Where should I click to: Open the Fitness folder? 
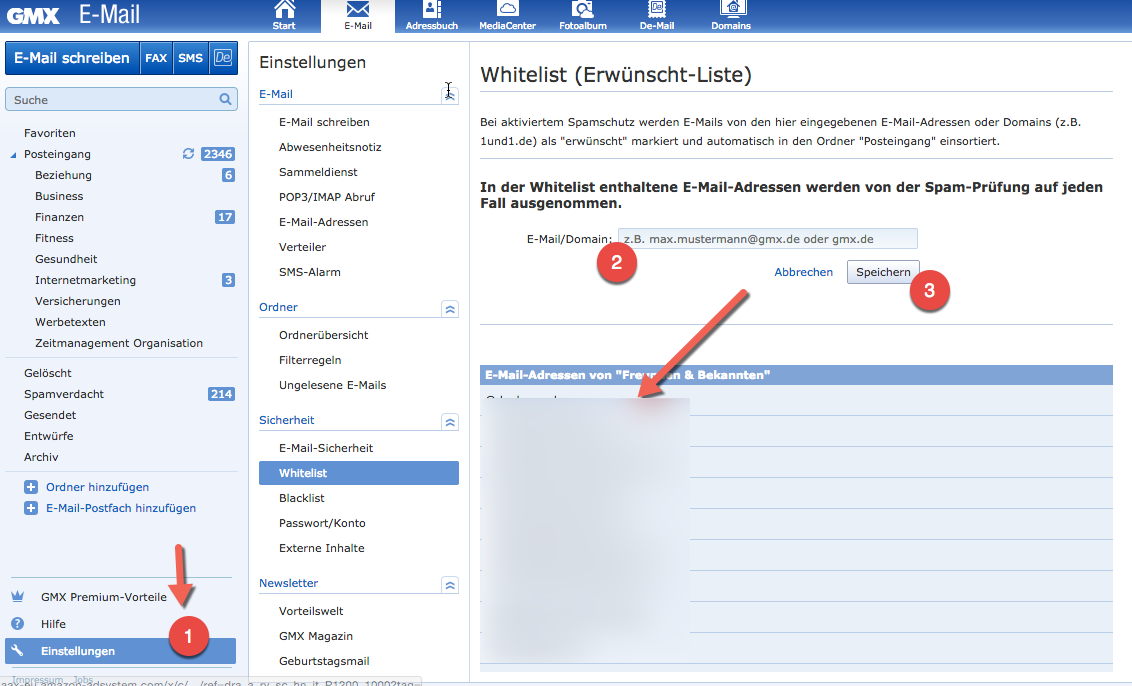pyautogui.click(x=54, y=238)
